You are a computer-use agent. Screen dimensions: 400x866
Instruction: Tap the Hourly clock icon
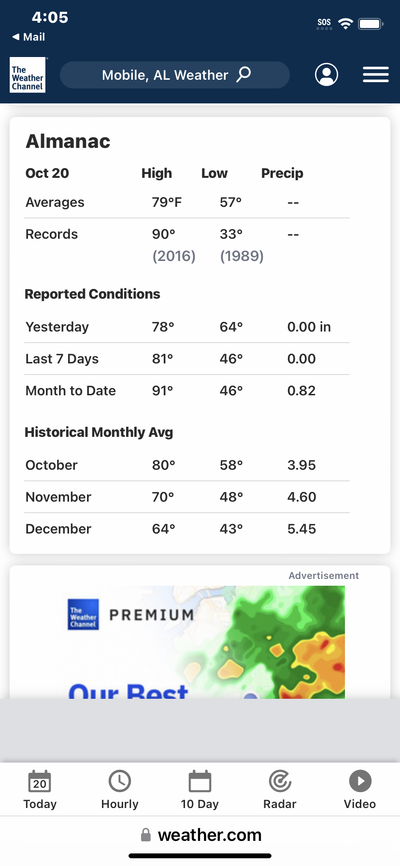pos(119,781)
